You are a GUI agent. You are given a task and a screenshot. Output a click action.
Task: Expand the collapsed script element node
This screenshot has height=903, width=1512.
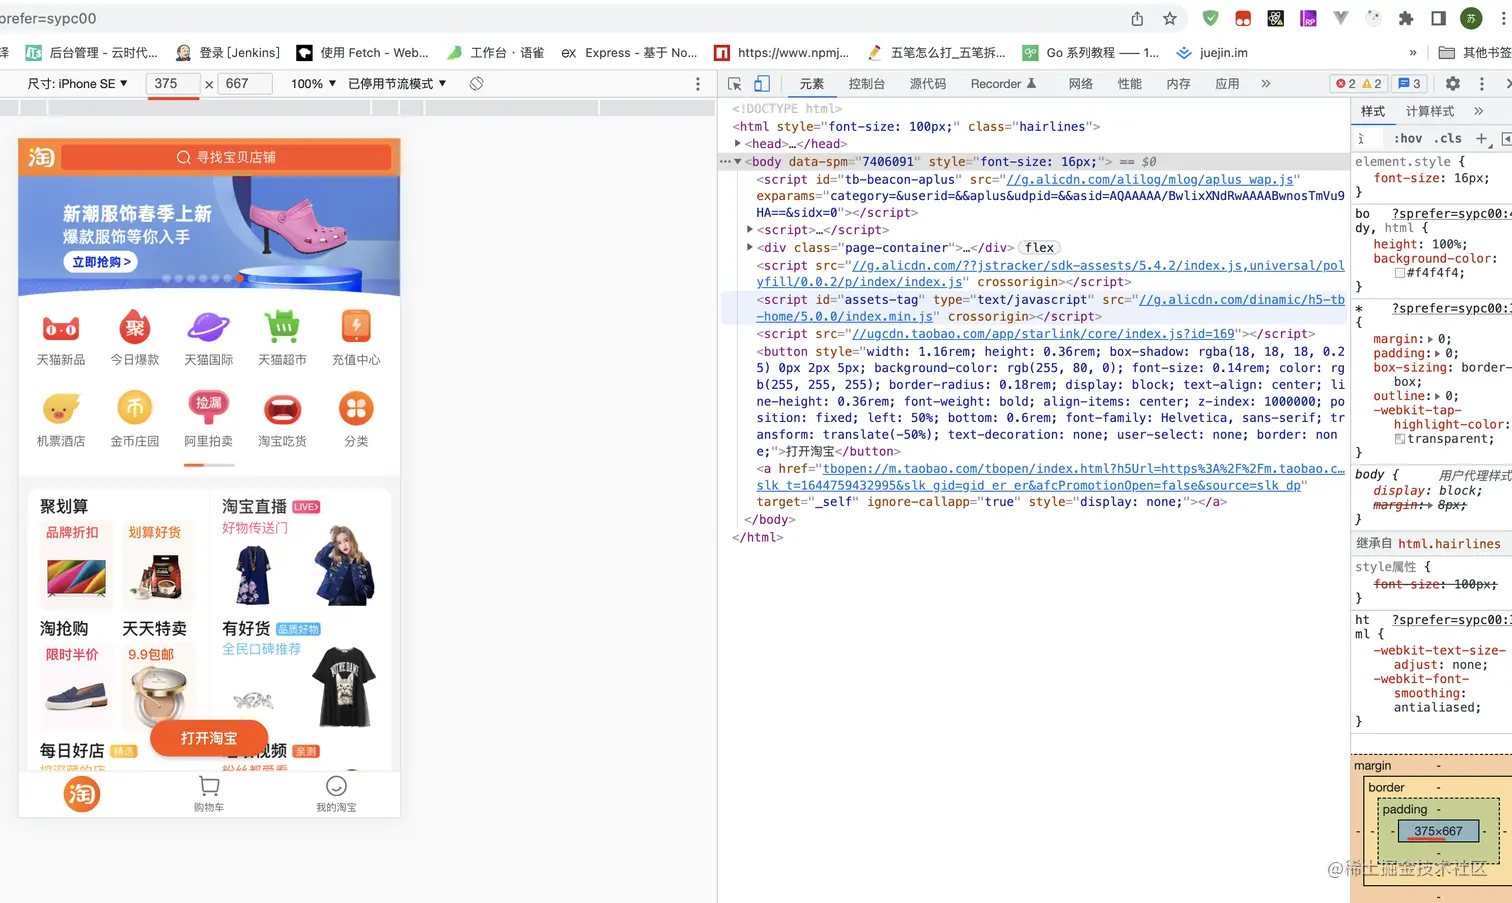pyautogui.click(x=750, y=230)
